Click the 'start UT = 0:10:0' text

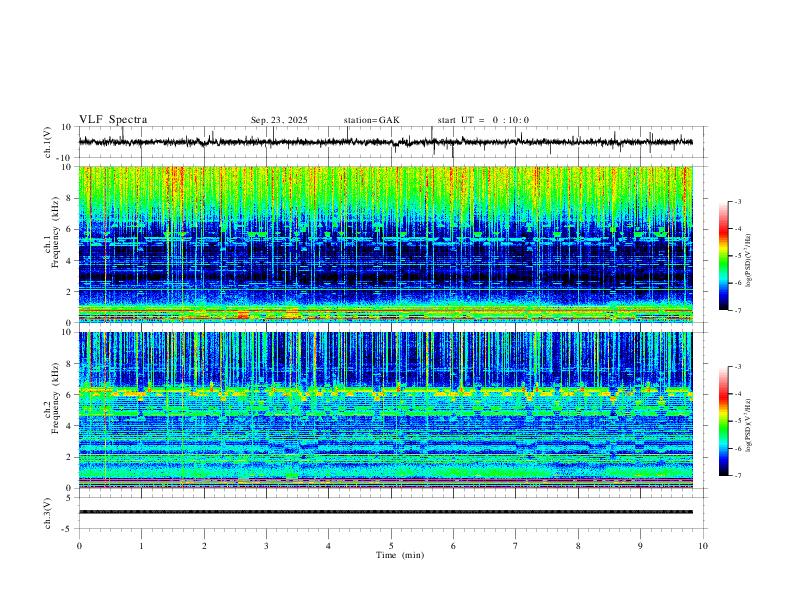483,120
